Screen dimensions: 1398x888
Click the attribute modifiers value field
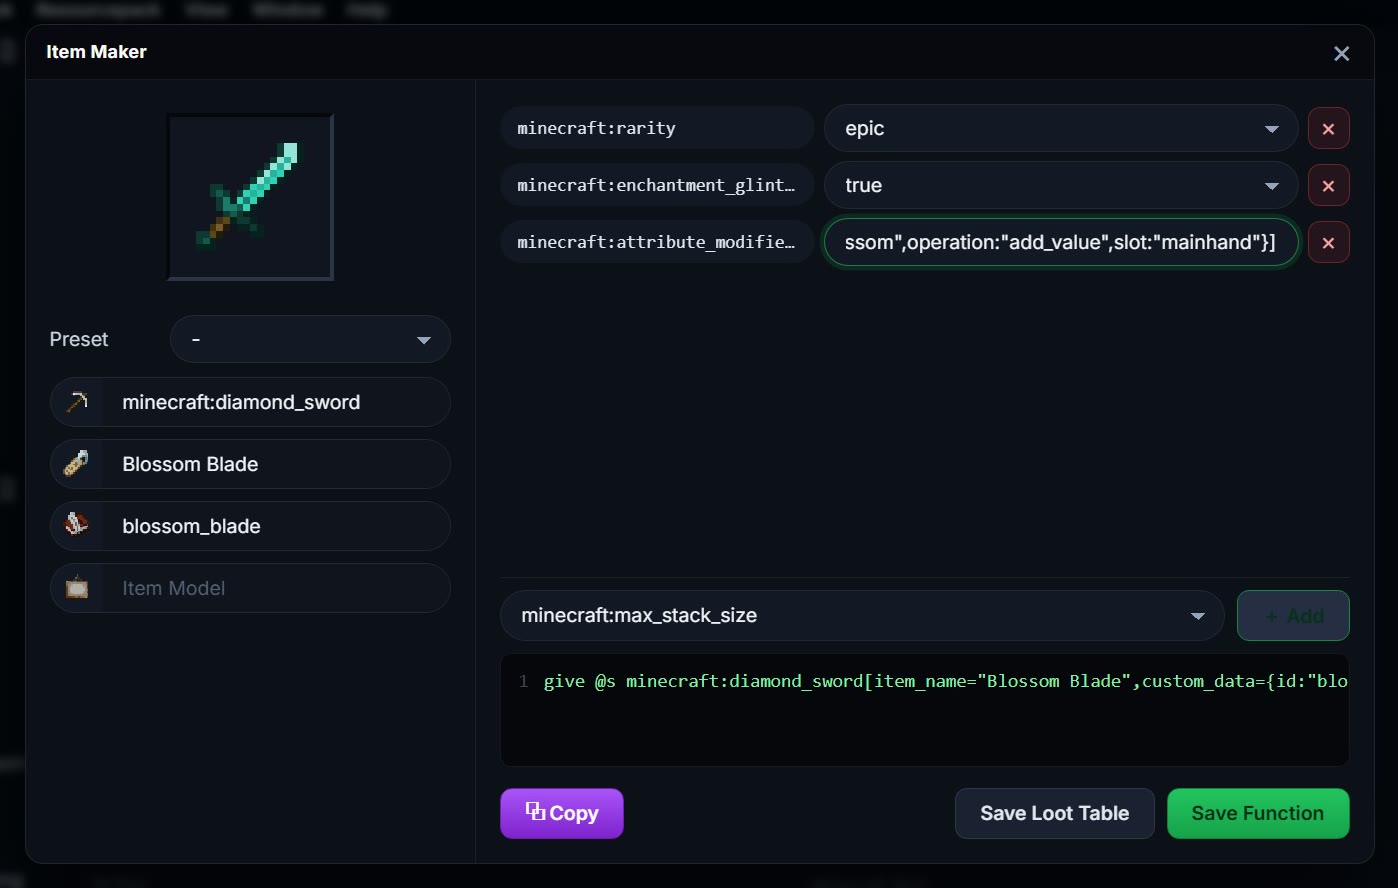coord(1061,242)
